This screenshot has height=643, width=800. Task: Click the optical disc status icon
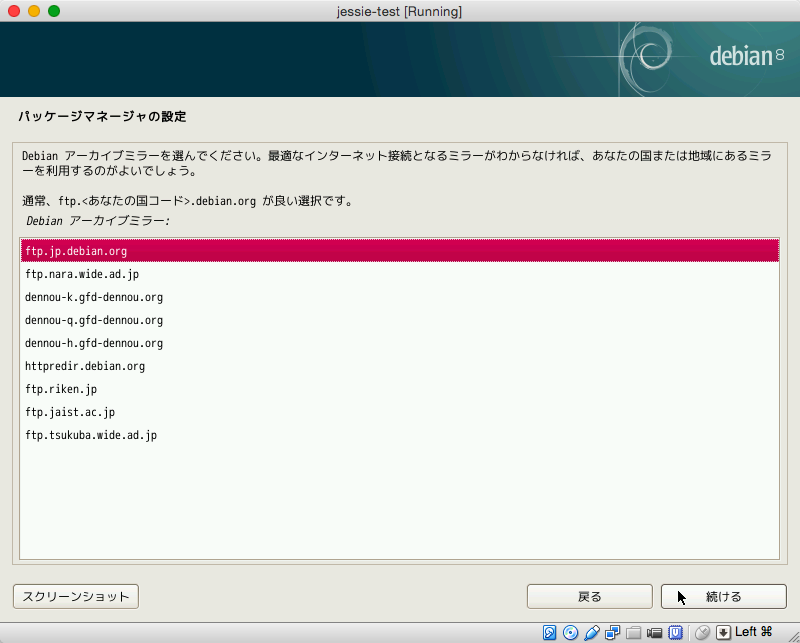(570, 632)
